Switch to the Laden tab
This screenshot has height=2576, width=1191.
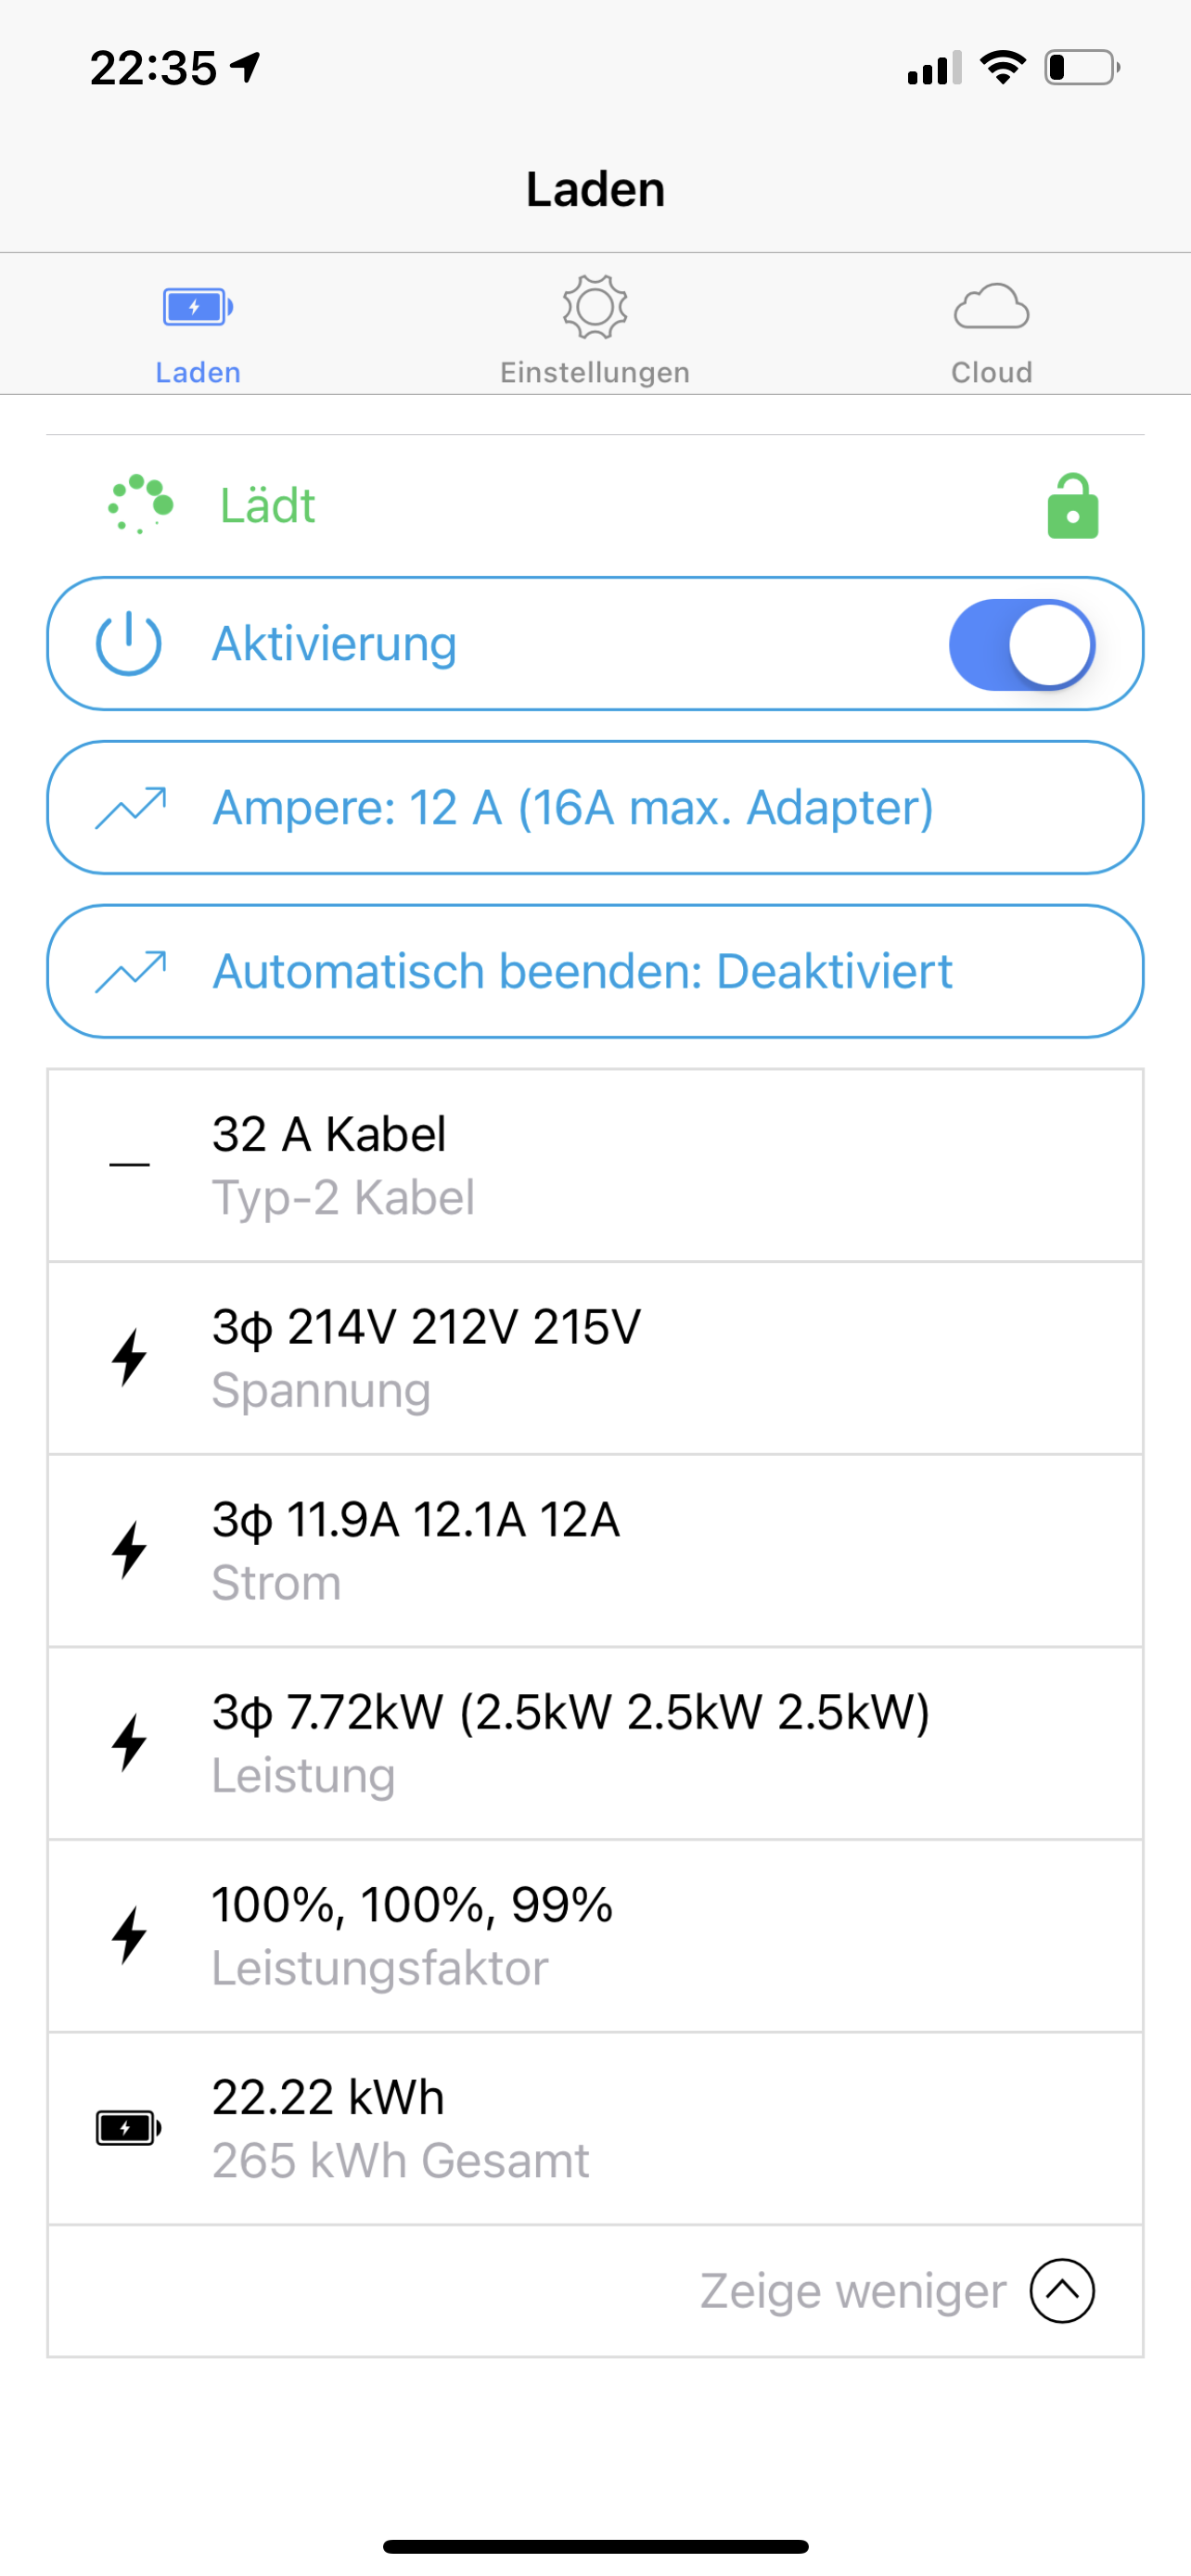pos(198,330)
